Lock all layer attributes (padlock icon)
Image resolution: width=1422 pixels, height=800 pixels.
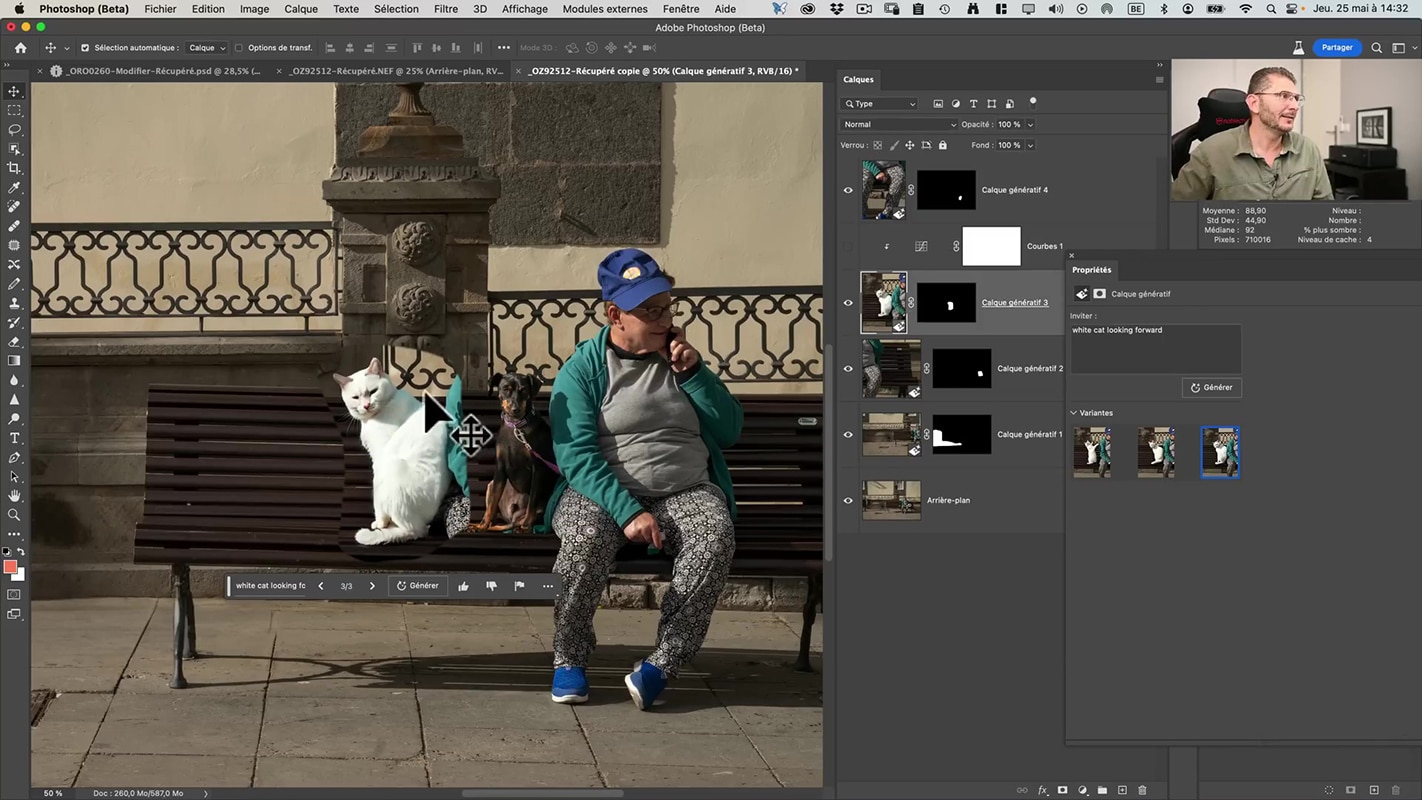click(x=942, y=145)
